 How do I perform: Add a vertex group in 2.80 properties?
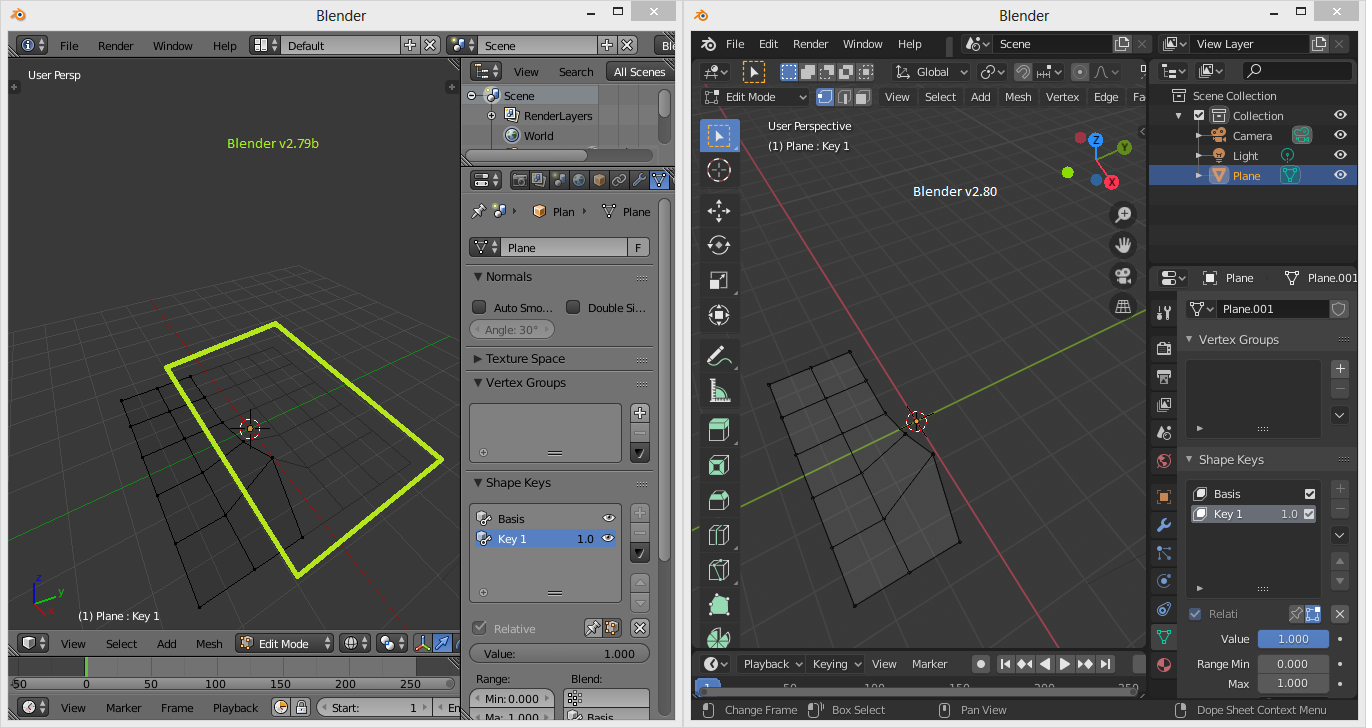point(1340,369)
